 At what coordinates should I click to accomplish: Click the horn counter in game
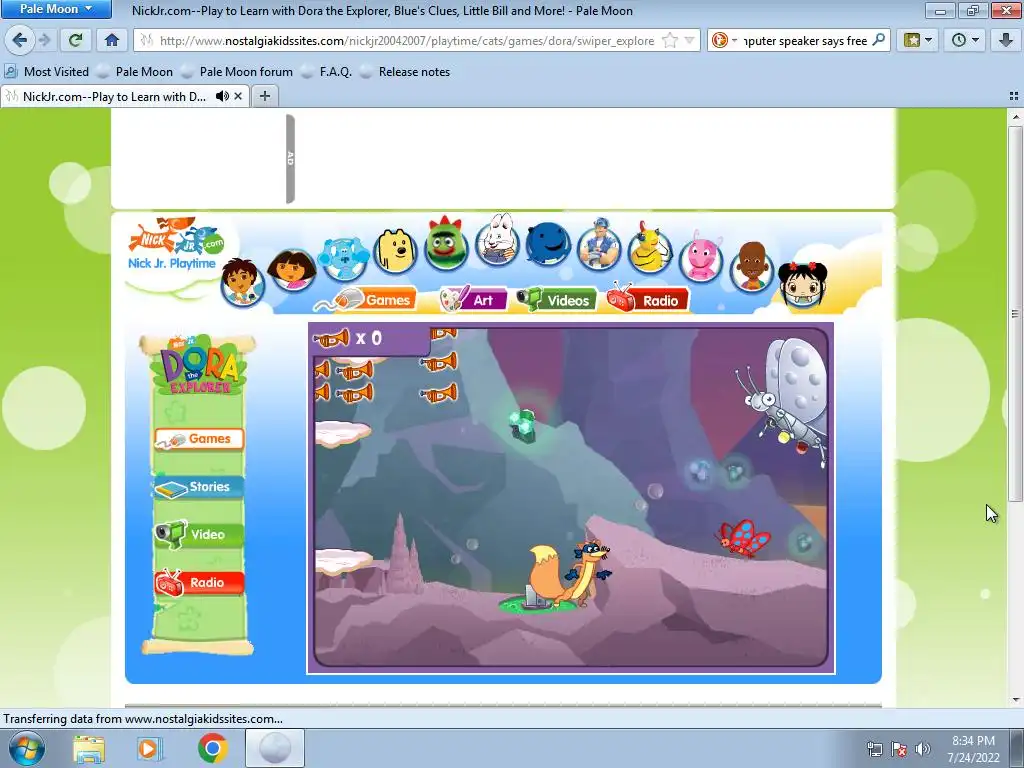coord(347,338)
